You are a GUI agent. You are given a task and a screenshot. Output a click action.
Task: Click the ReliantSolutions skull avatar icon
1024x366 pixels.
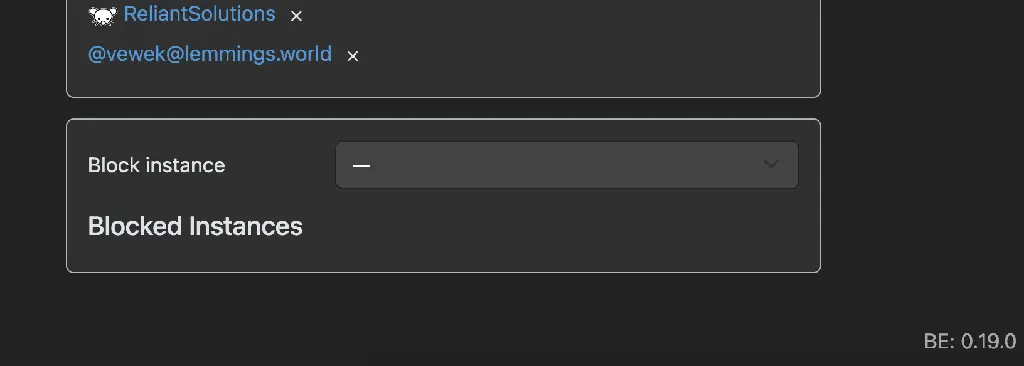[x=103, y=15]
